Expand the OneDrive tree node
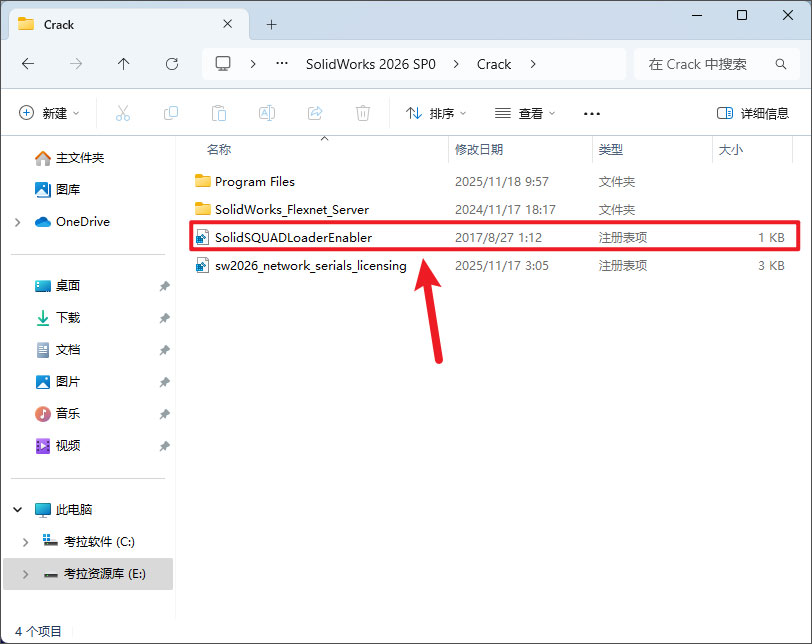Screen dimensions: 812x644 click(18, 222)
